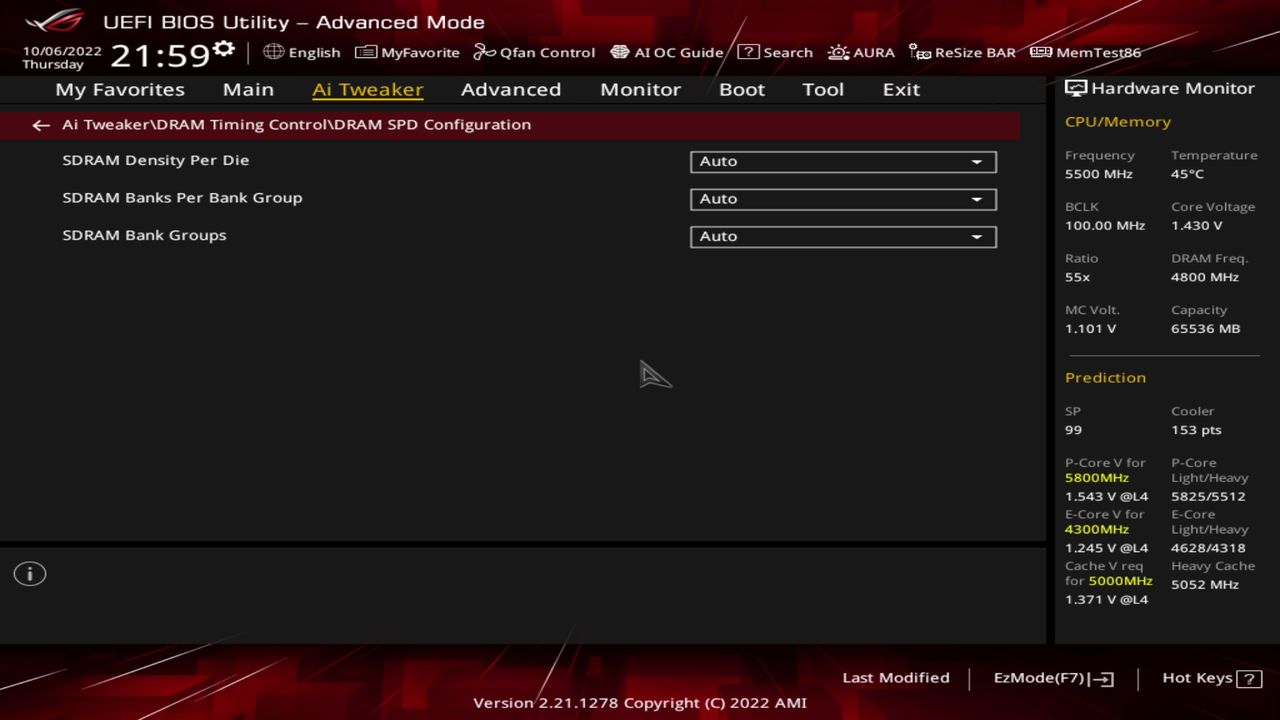Click the 100.00 MHz BCLK value
The width and height of the screenshot is (1280, 720).
(1105, 226)
